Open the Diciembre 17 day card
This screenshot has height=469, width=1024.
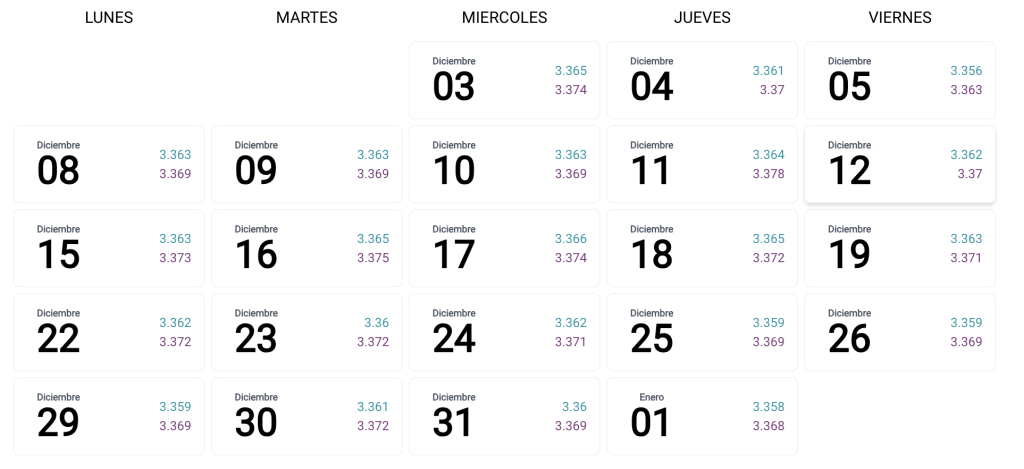(x=504, y=248)
